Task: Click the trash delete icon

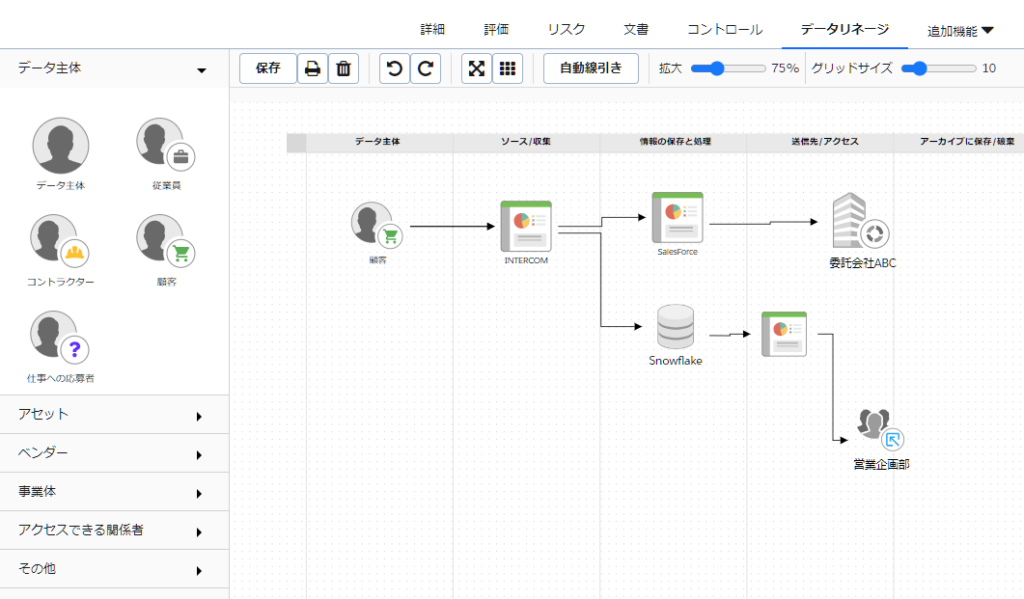Action: (x=343, y=69)
